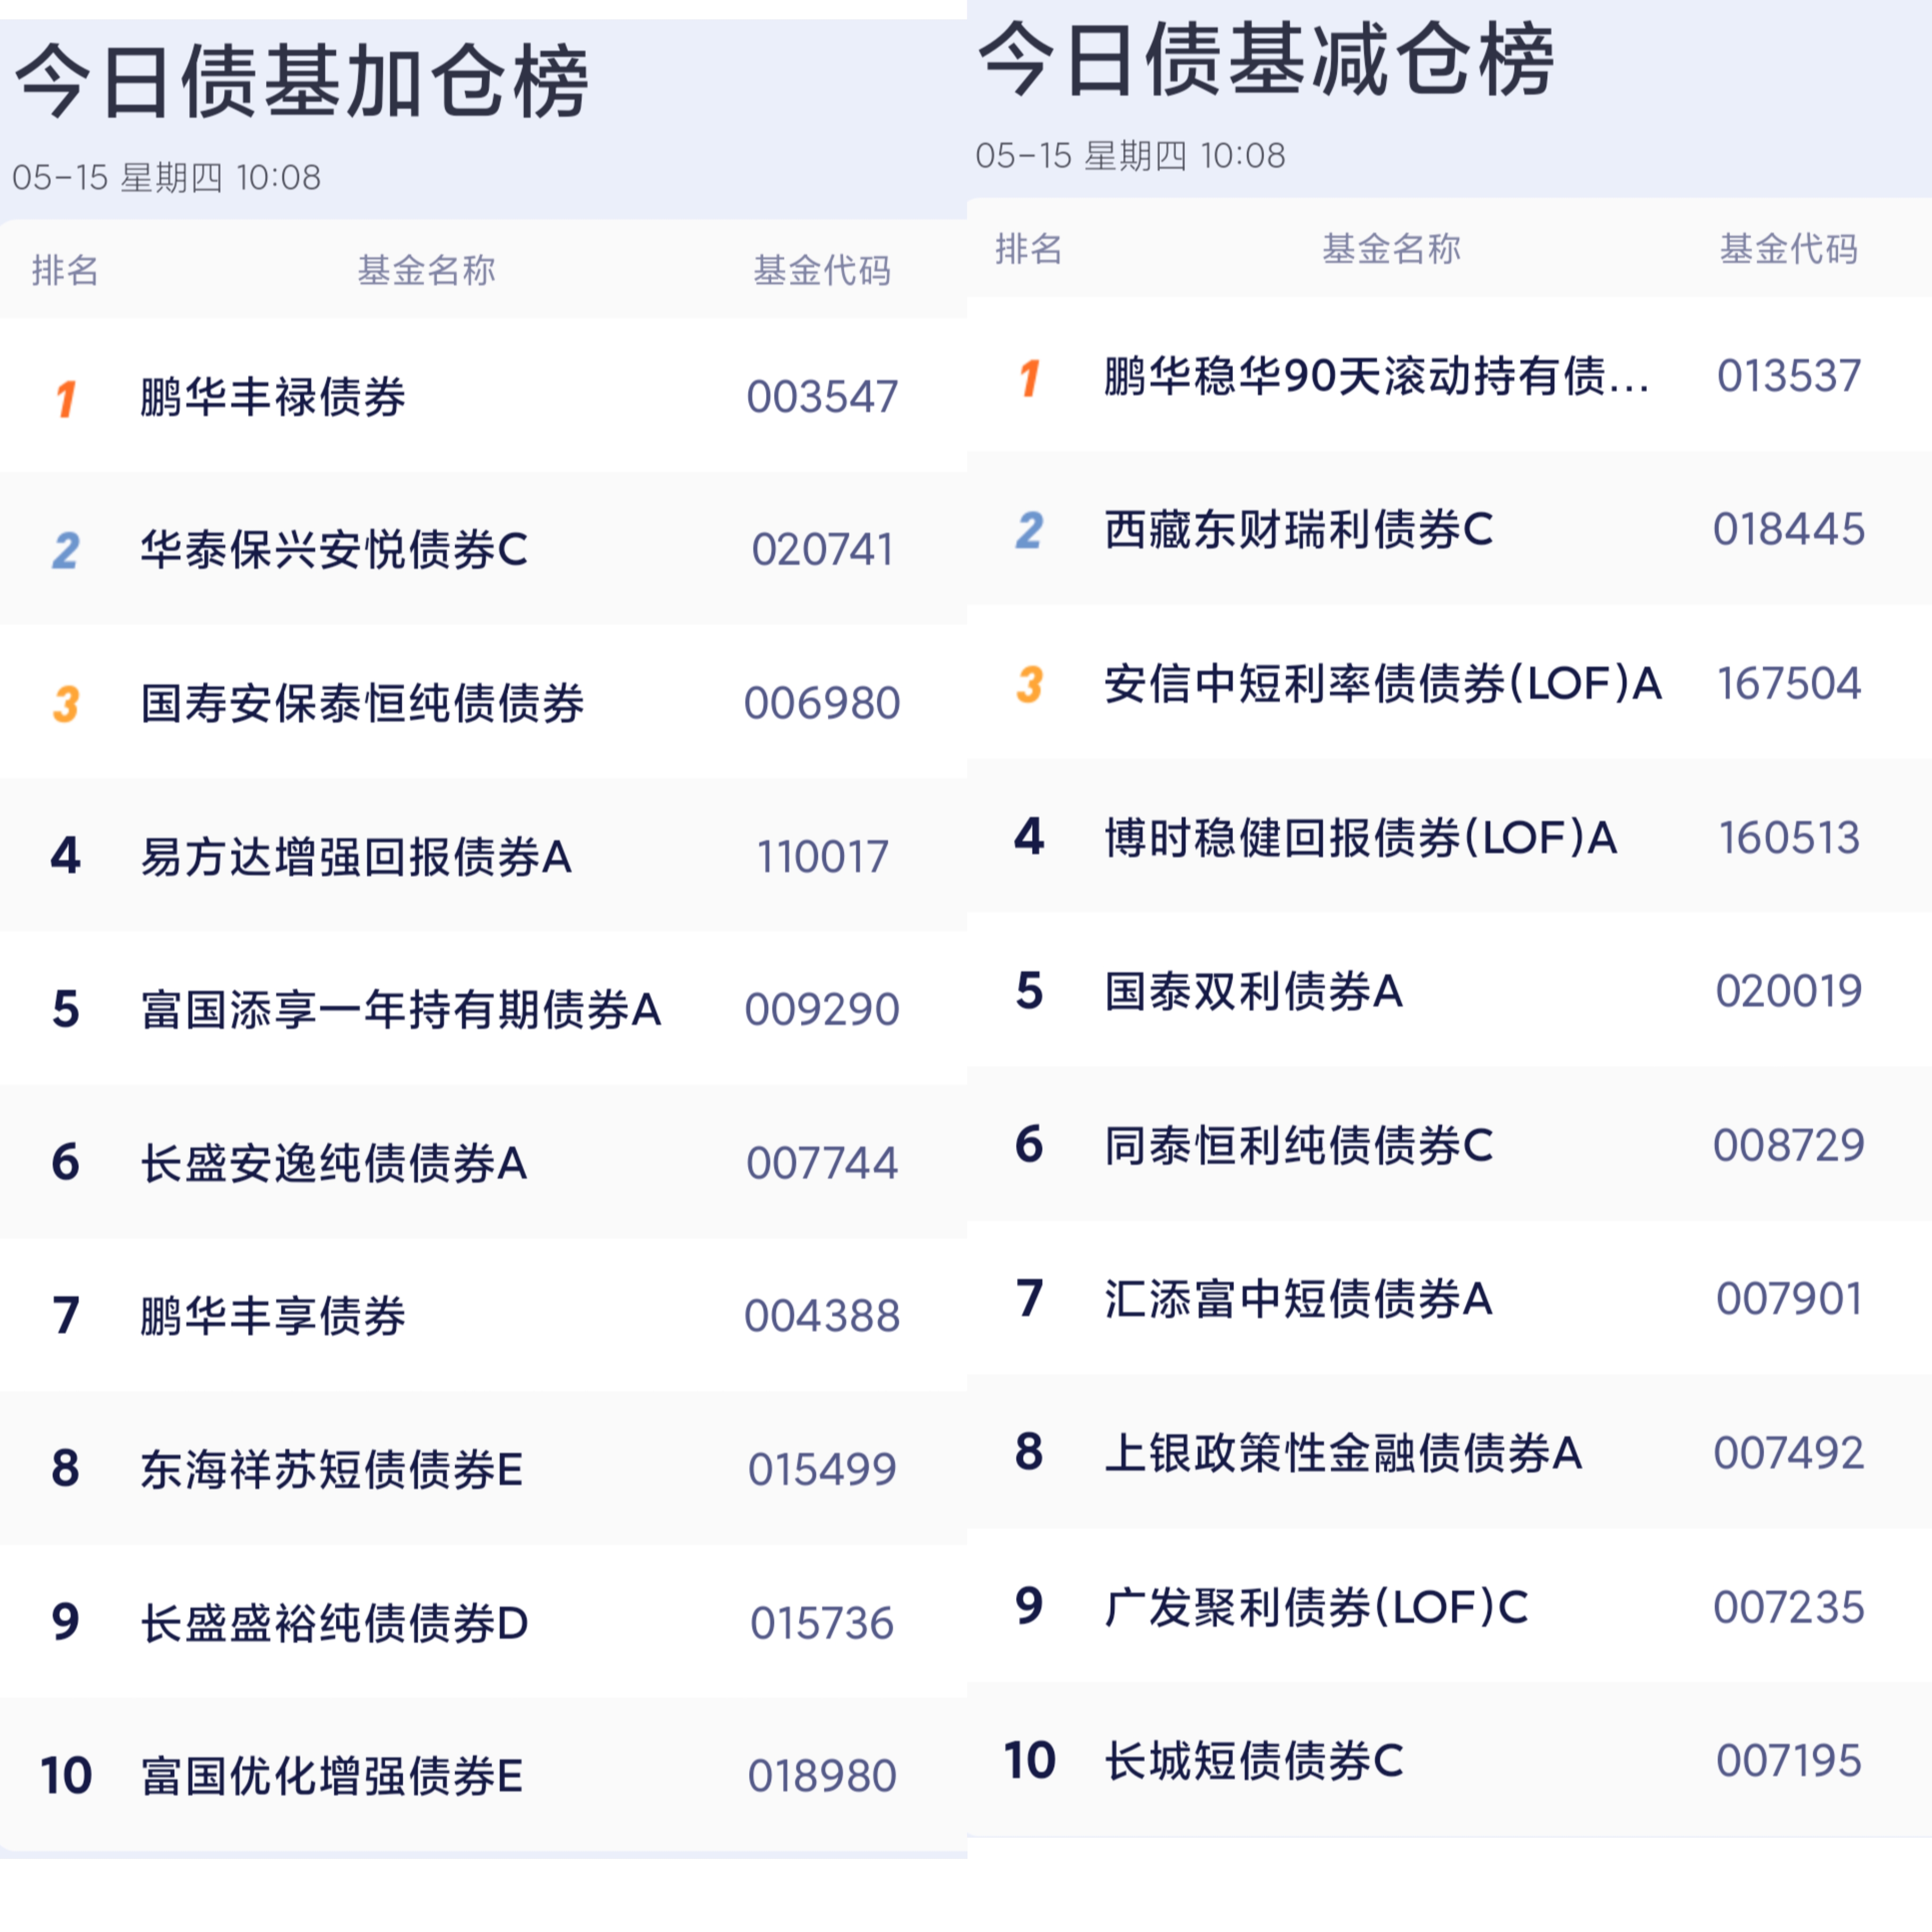Click blue rank 2 icon in 加仓榜
Image resolution: width=1932 pixels, height=1932 pixels.
tap(66, 550)
